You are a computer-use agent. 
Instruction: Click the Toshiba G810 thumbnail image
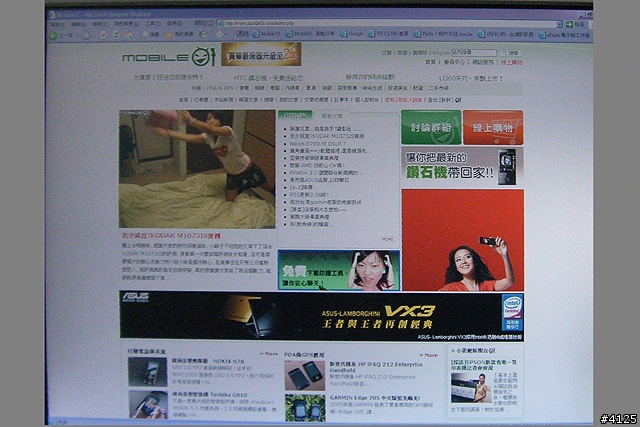pyautogui.click(x=148, y=405)
